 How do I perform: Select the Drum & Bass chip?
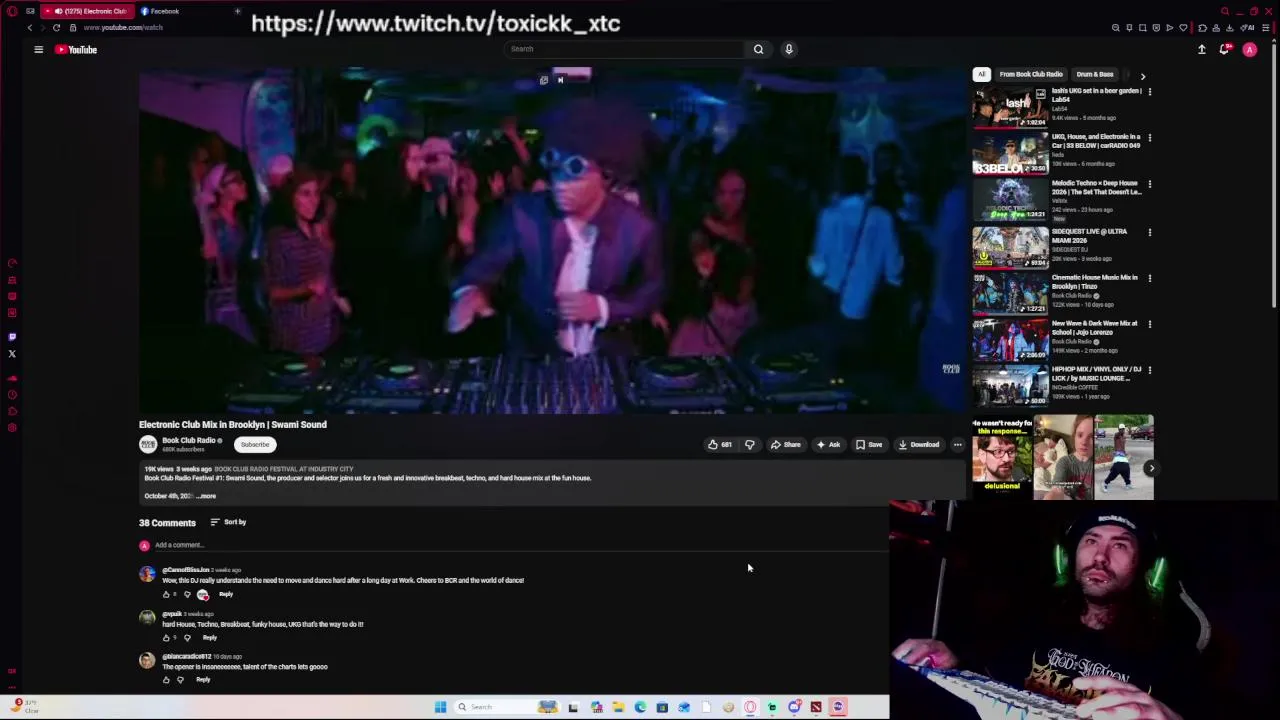pos(1095,74)
